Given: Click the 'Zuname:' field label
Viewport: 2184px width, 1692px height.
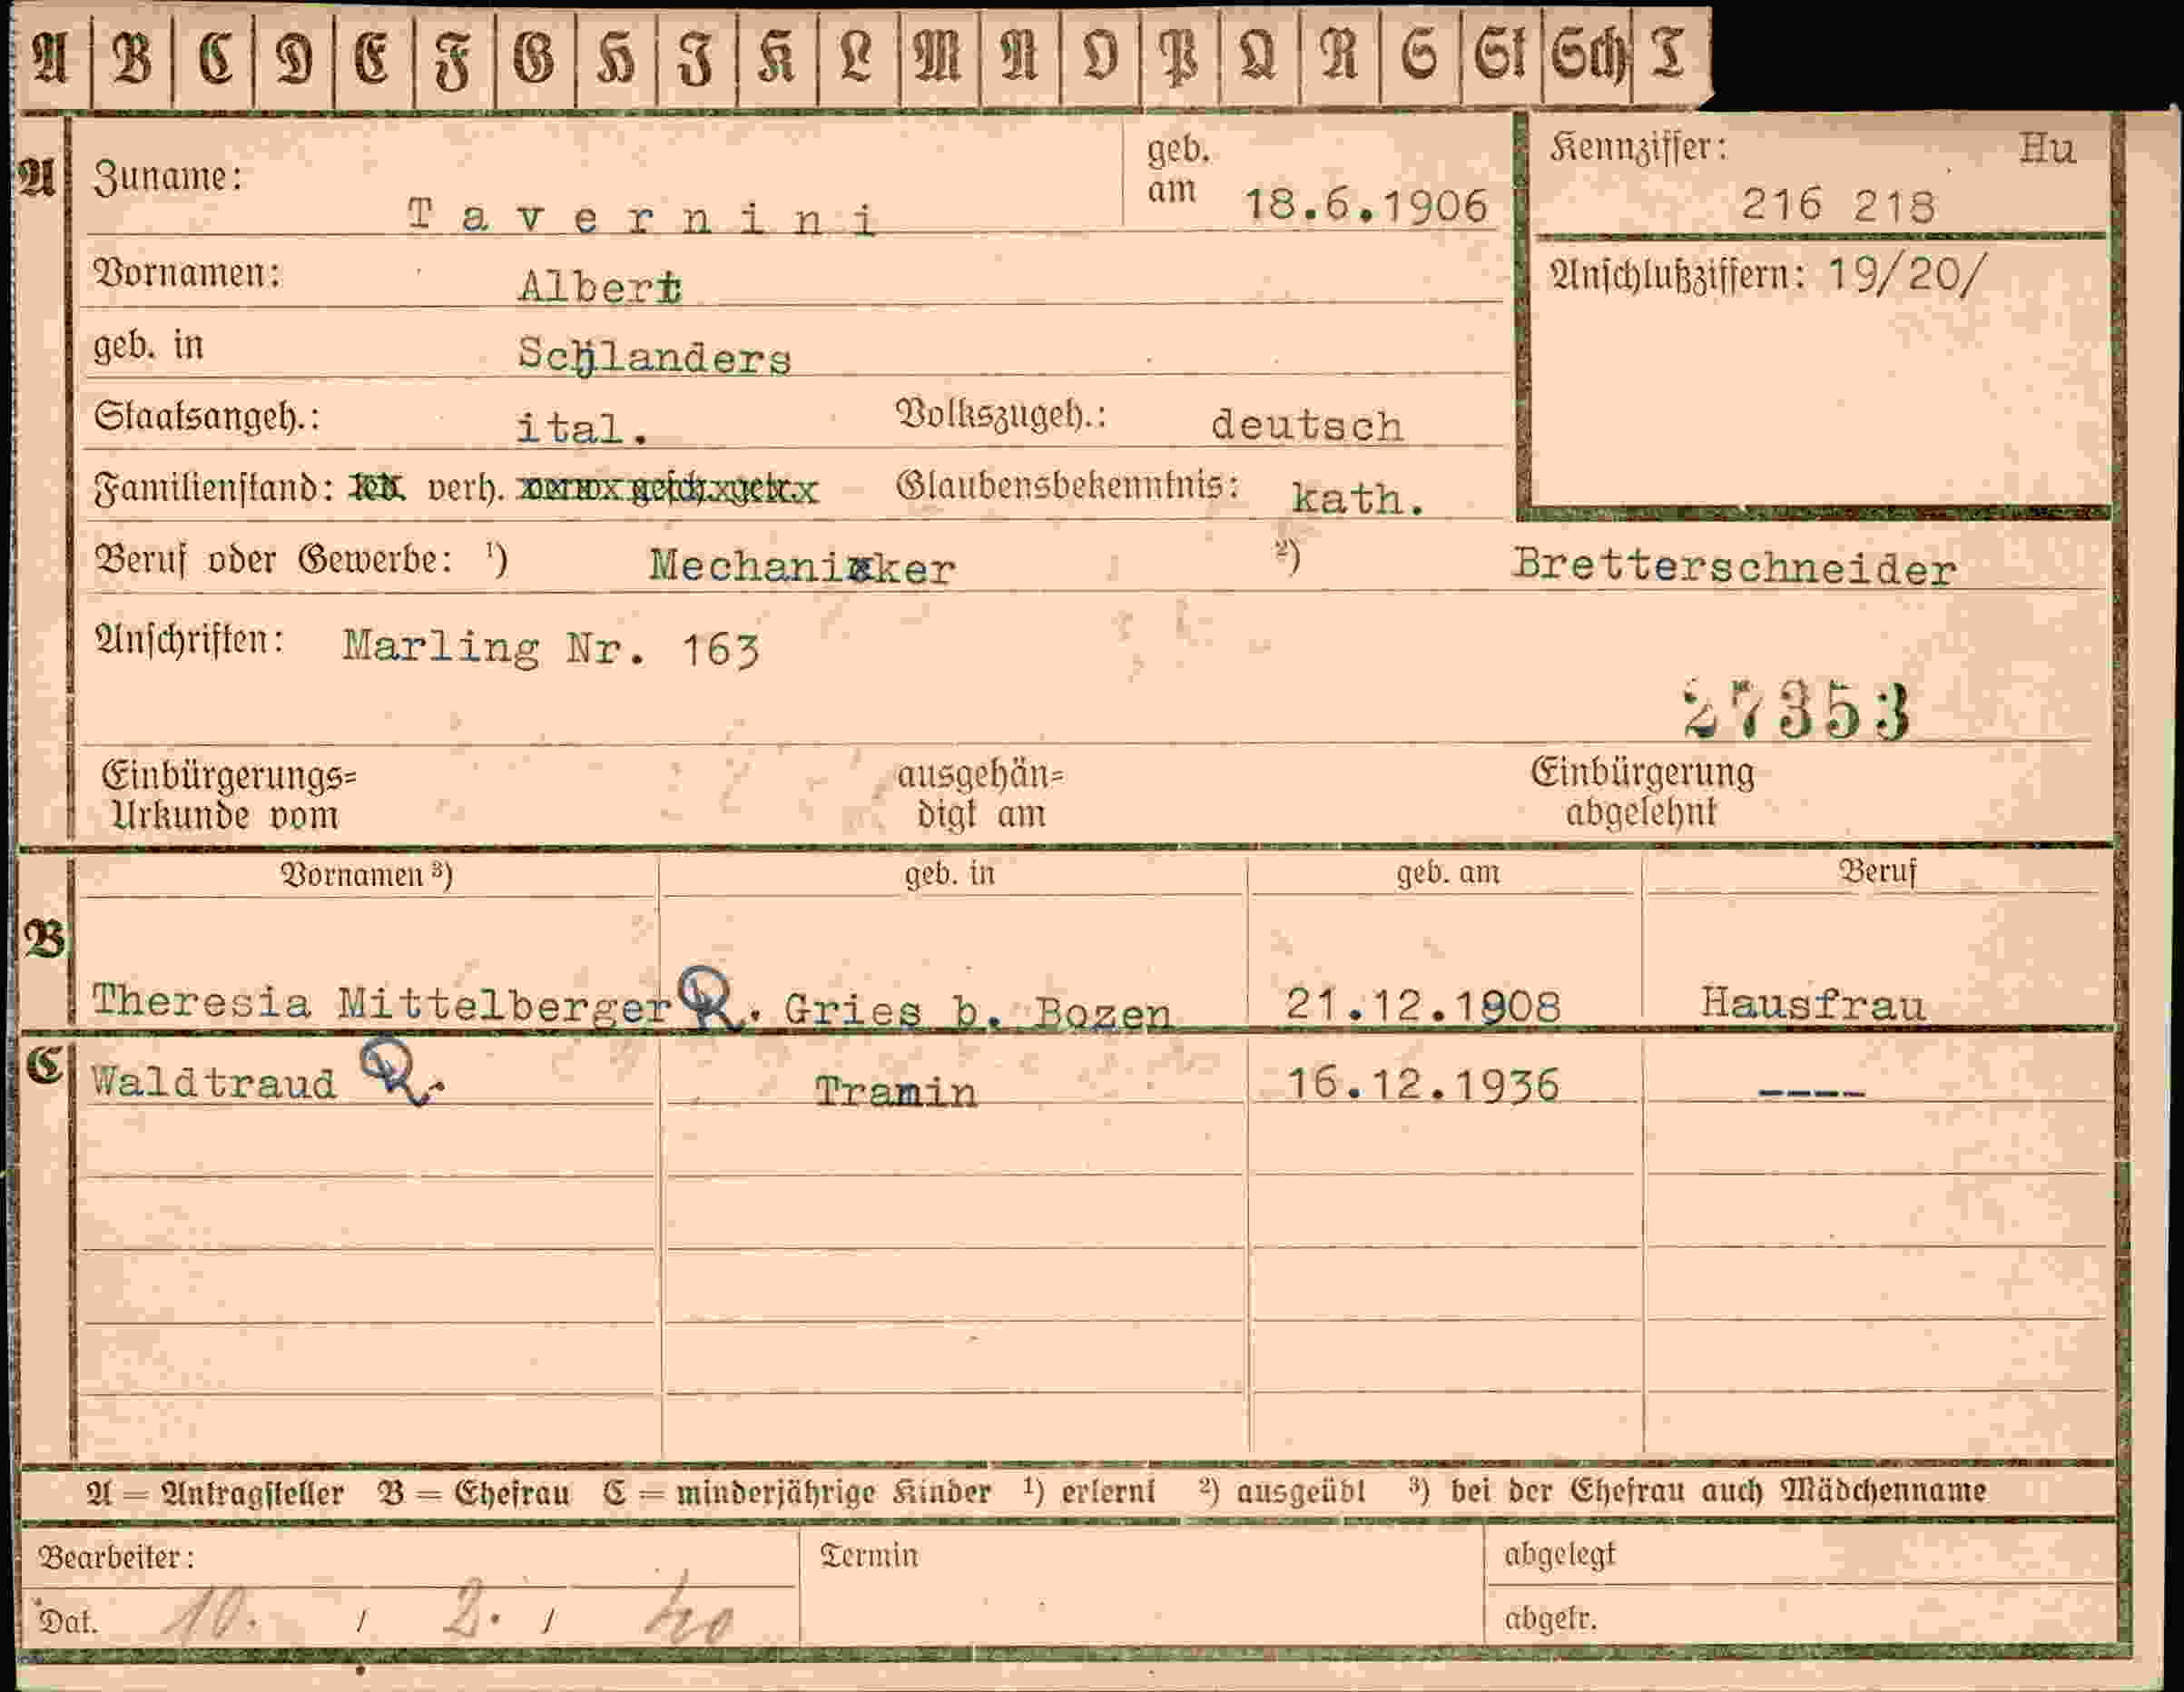Looking at the screenshot, I should 168,177.
